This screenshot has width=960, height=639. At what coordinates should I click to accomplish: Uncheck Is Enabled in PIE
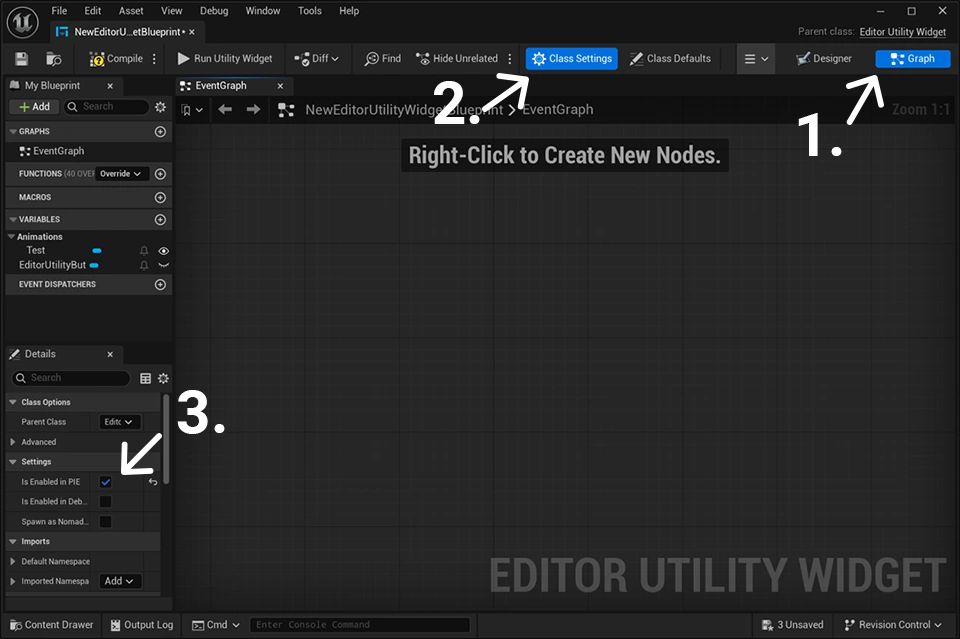[105, 482]
